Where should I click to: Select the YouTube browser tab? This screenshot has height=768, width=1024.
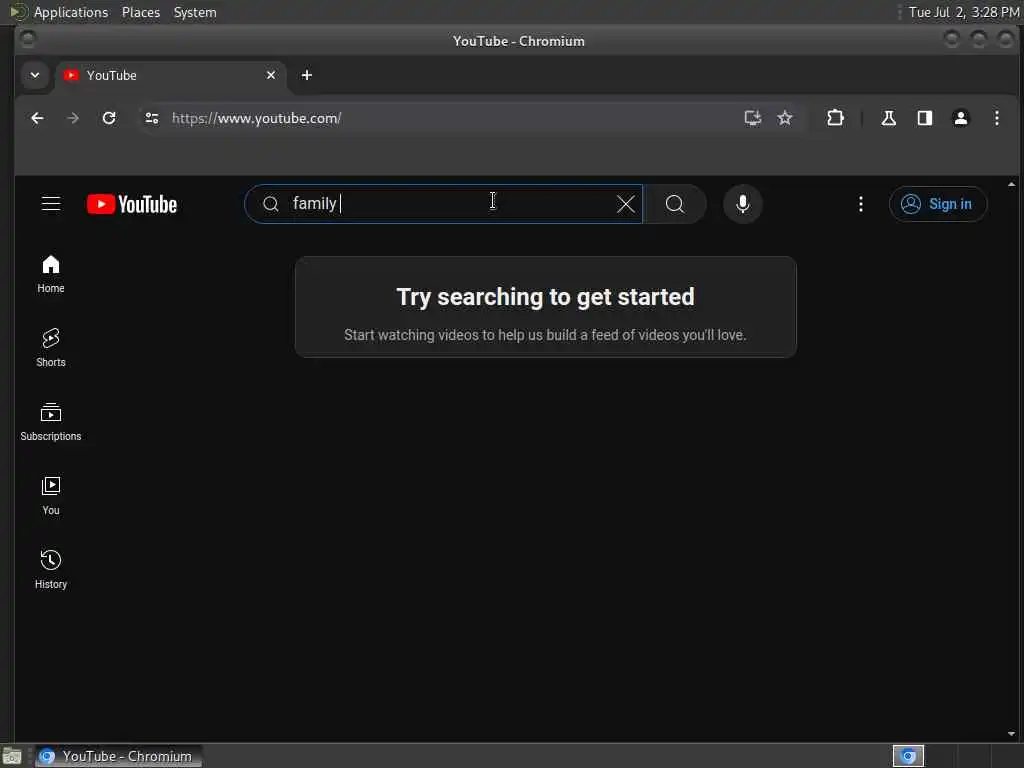point(171,75)
